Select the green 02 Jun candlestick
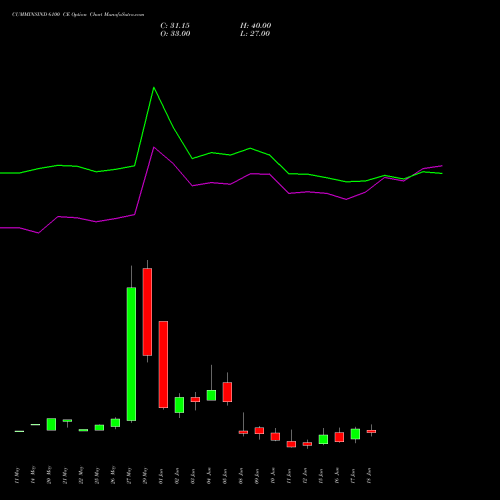The width and height of the screenshot is (500, 500). tap(179, 405)
